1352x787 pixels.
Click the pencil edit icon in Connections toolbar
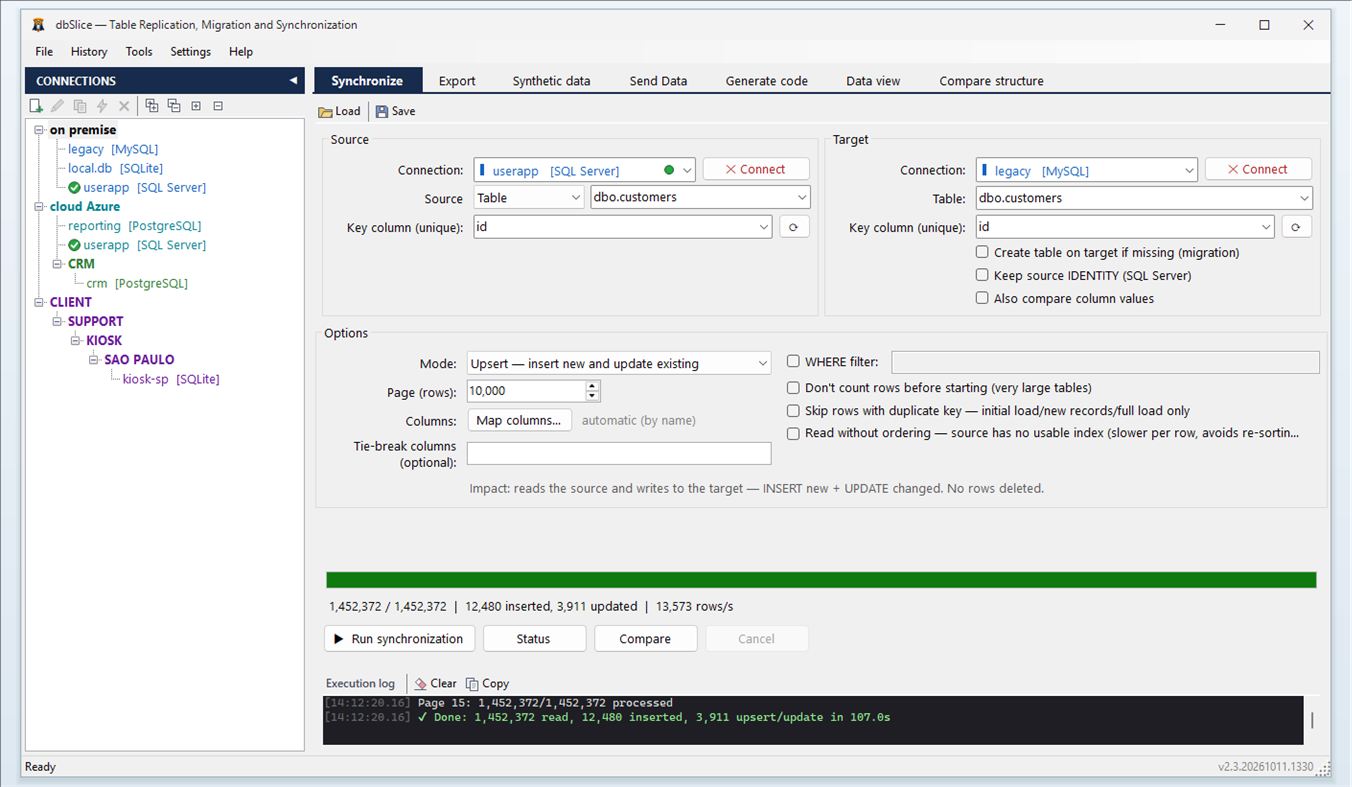(58, 106)
